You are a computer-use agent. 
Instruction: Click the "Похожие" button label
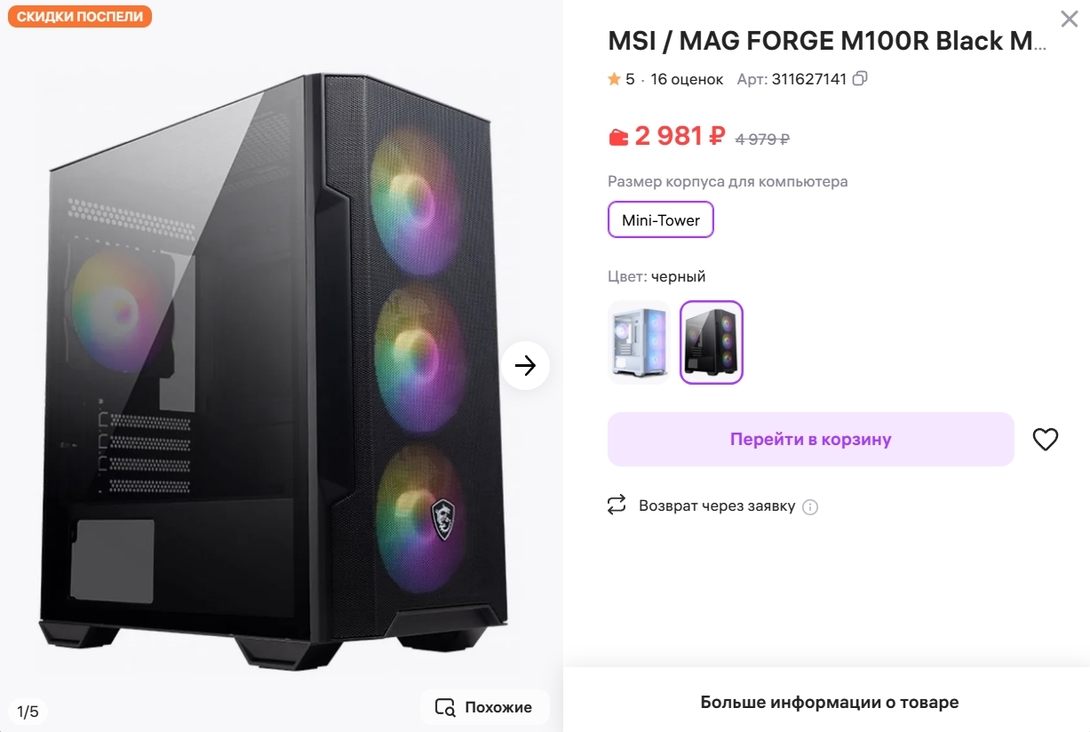[x=498, y=707]
